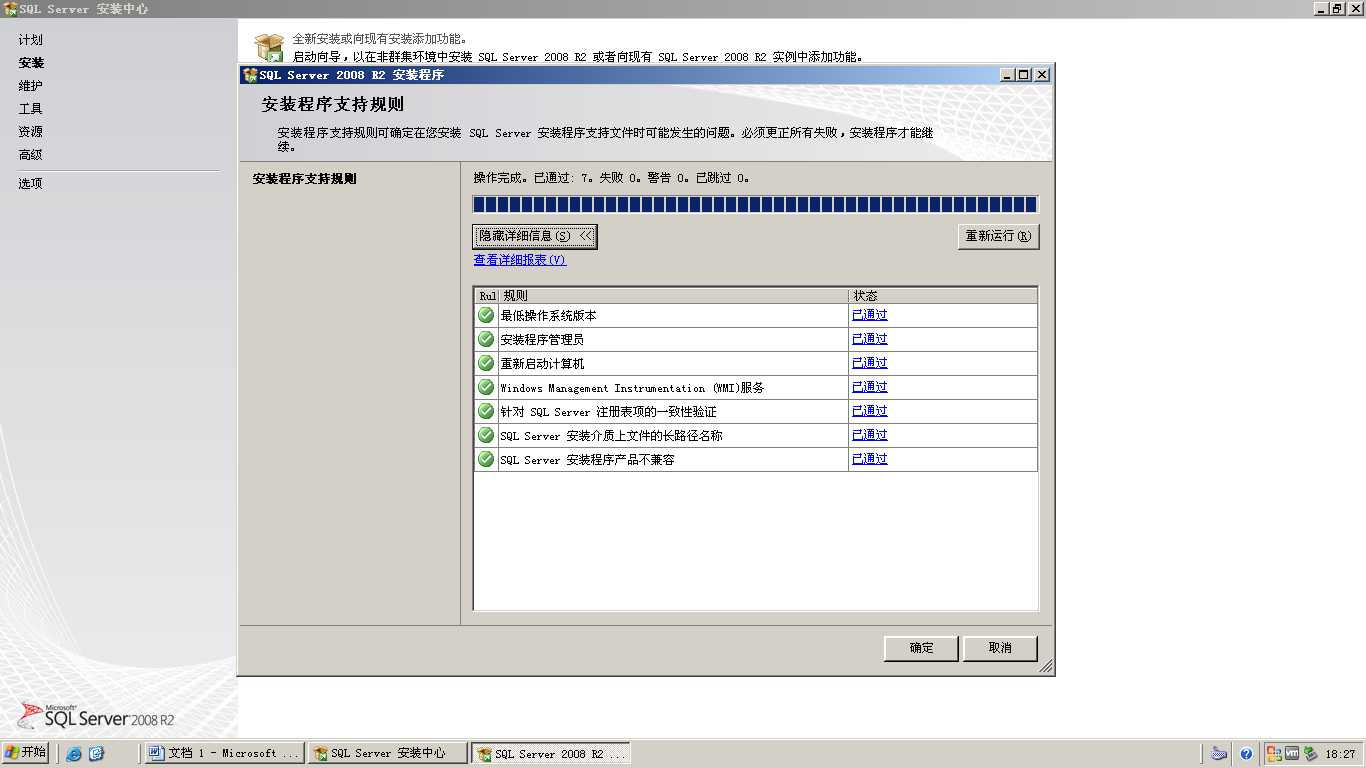Open 已通过 status for 安装程序管理员
1366x768 pixels.
[x=870, y=339]
